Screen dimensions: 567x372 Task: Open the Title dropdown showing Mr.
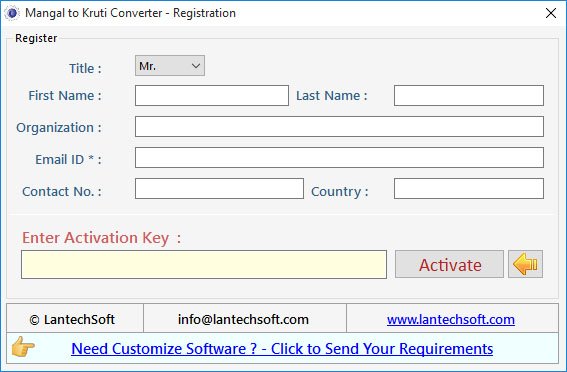[170, 66]
